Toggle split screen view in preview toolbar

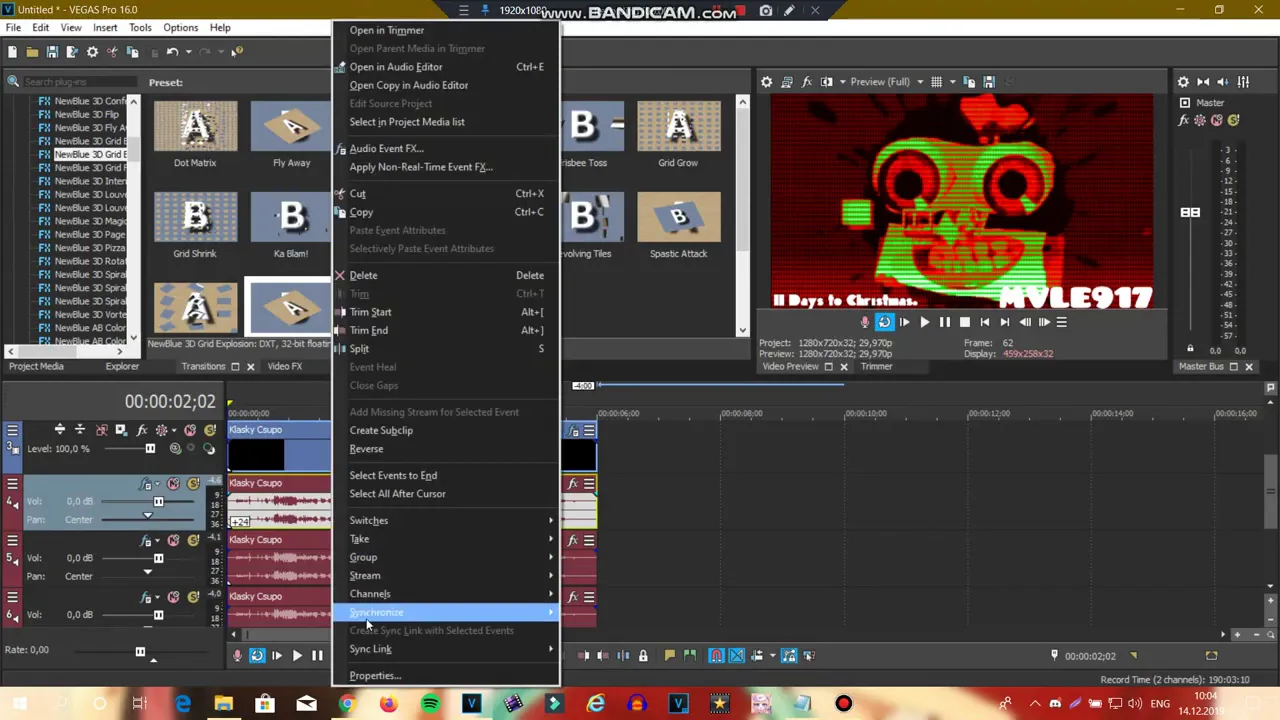pos(827,82)
